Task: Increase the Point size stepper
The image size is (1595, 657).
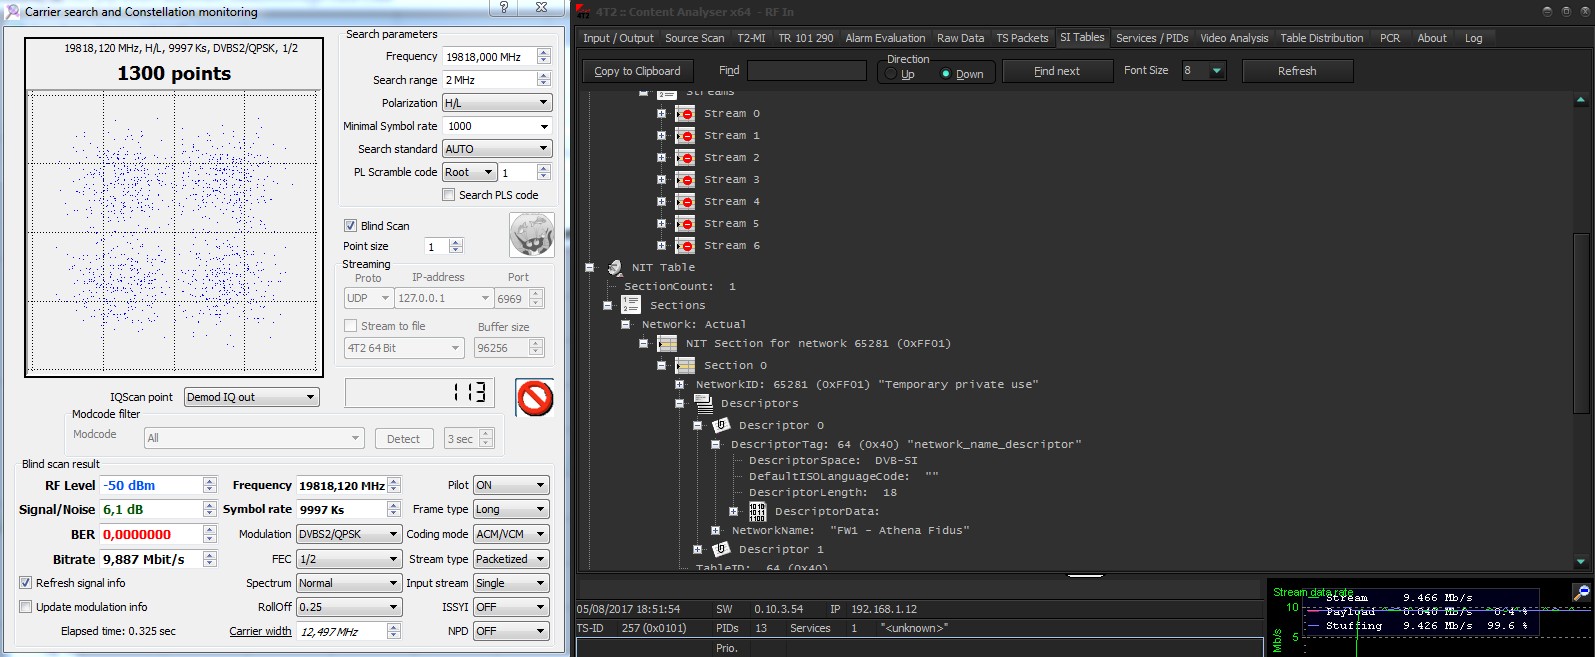Action: [456, 242]
